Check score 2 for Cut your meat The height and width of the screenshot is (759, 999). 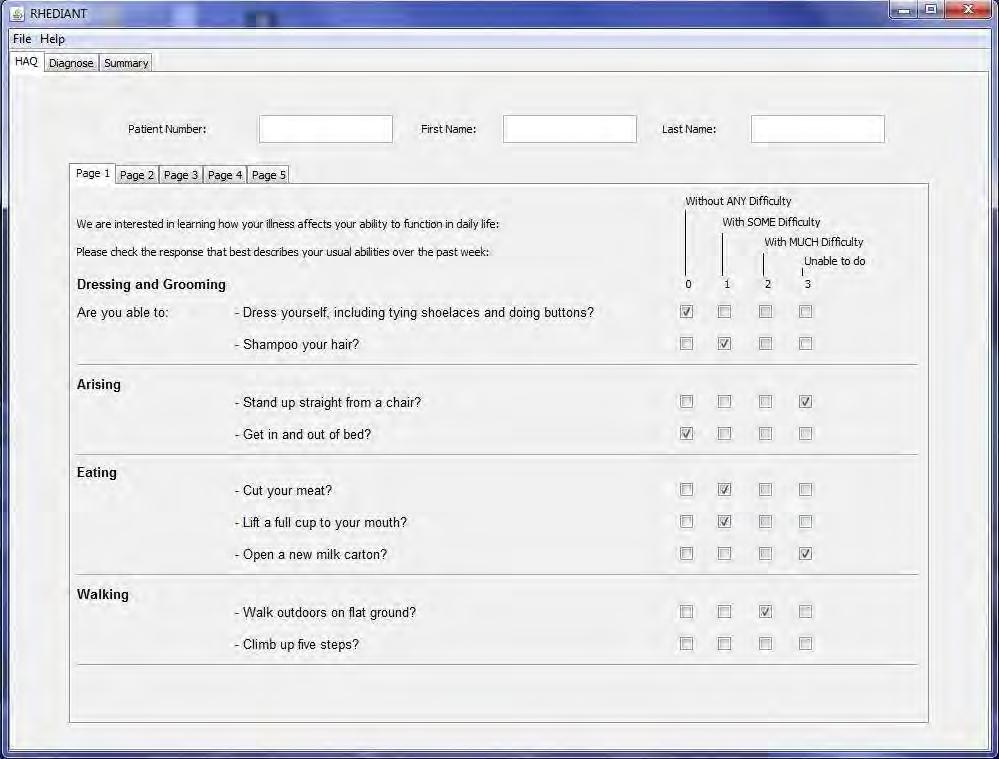(x=765, y=489)
